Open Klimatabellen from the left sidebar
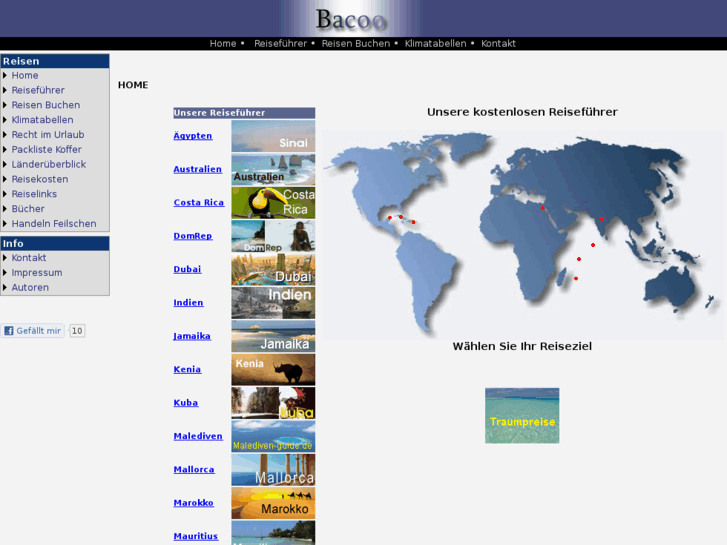This screenshot has width=727, height=545. pos(42,120)
